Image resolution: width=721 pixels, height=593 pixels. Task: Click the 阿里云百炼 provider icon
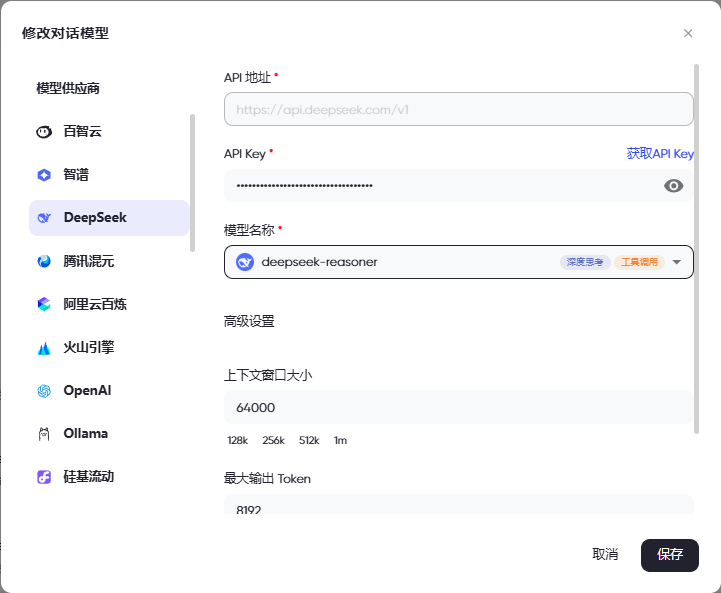(44, 304)
